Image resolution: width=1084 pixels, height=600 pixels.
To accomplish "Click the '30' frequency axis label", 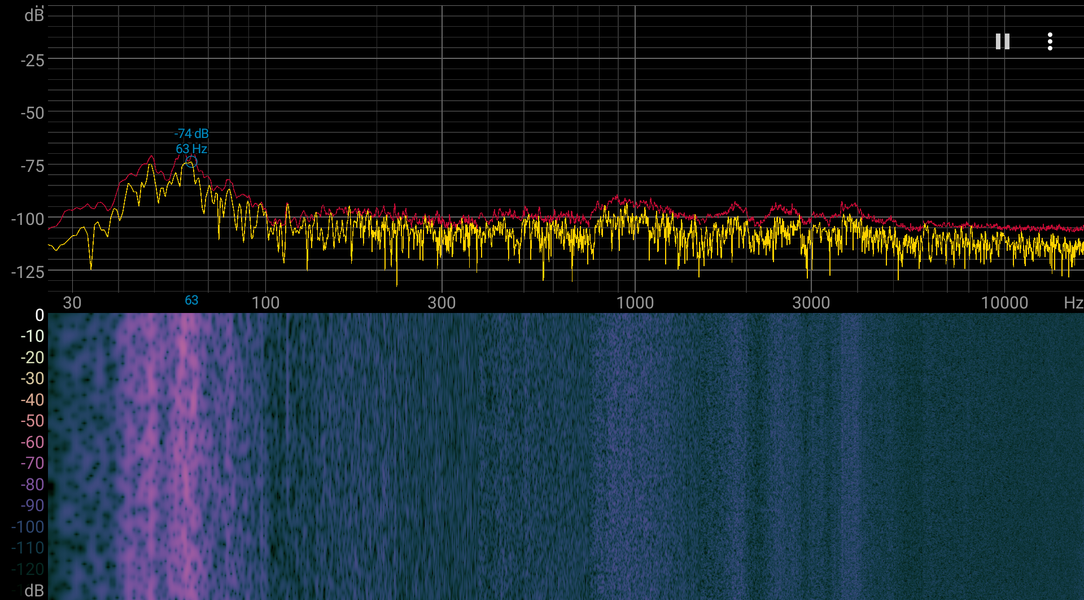I will tap(72, 302).
